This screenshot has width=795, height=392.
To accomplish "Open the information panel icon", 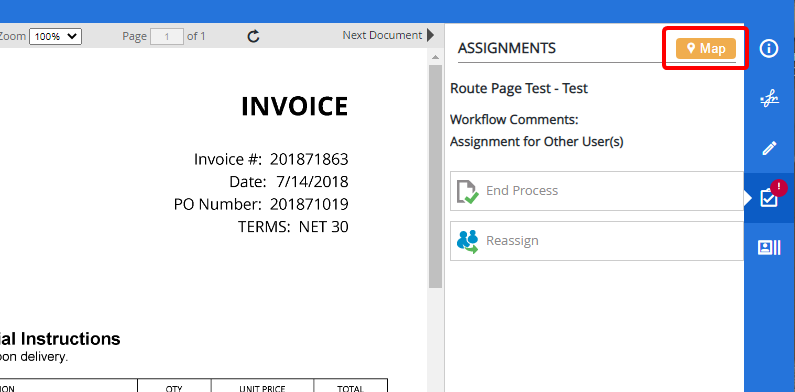I will click(x=769, y=49).
